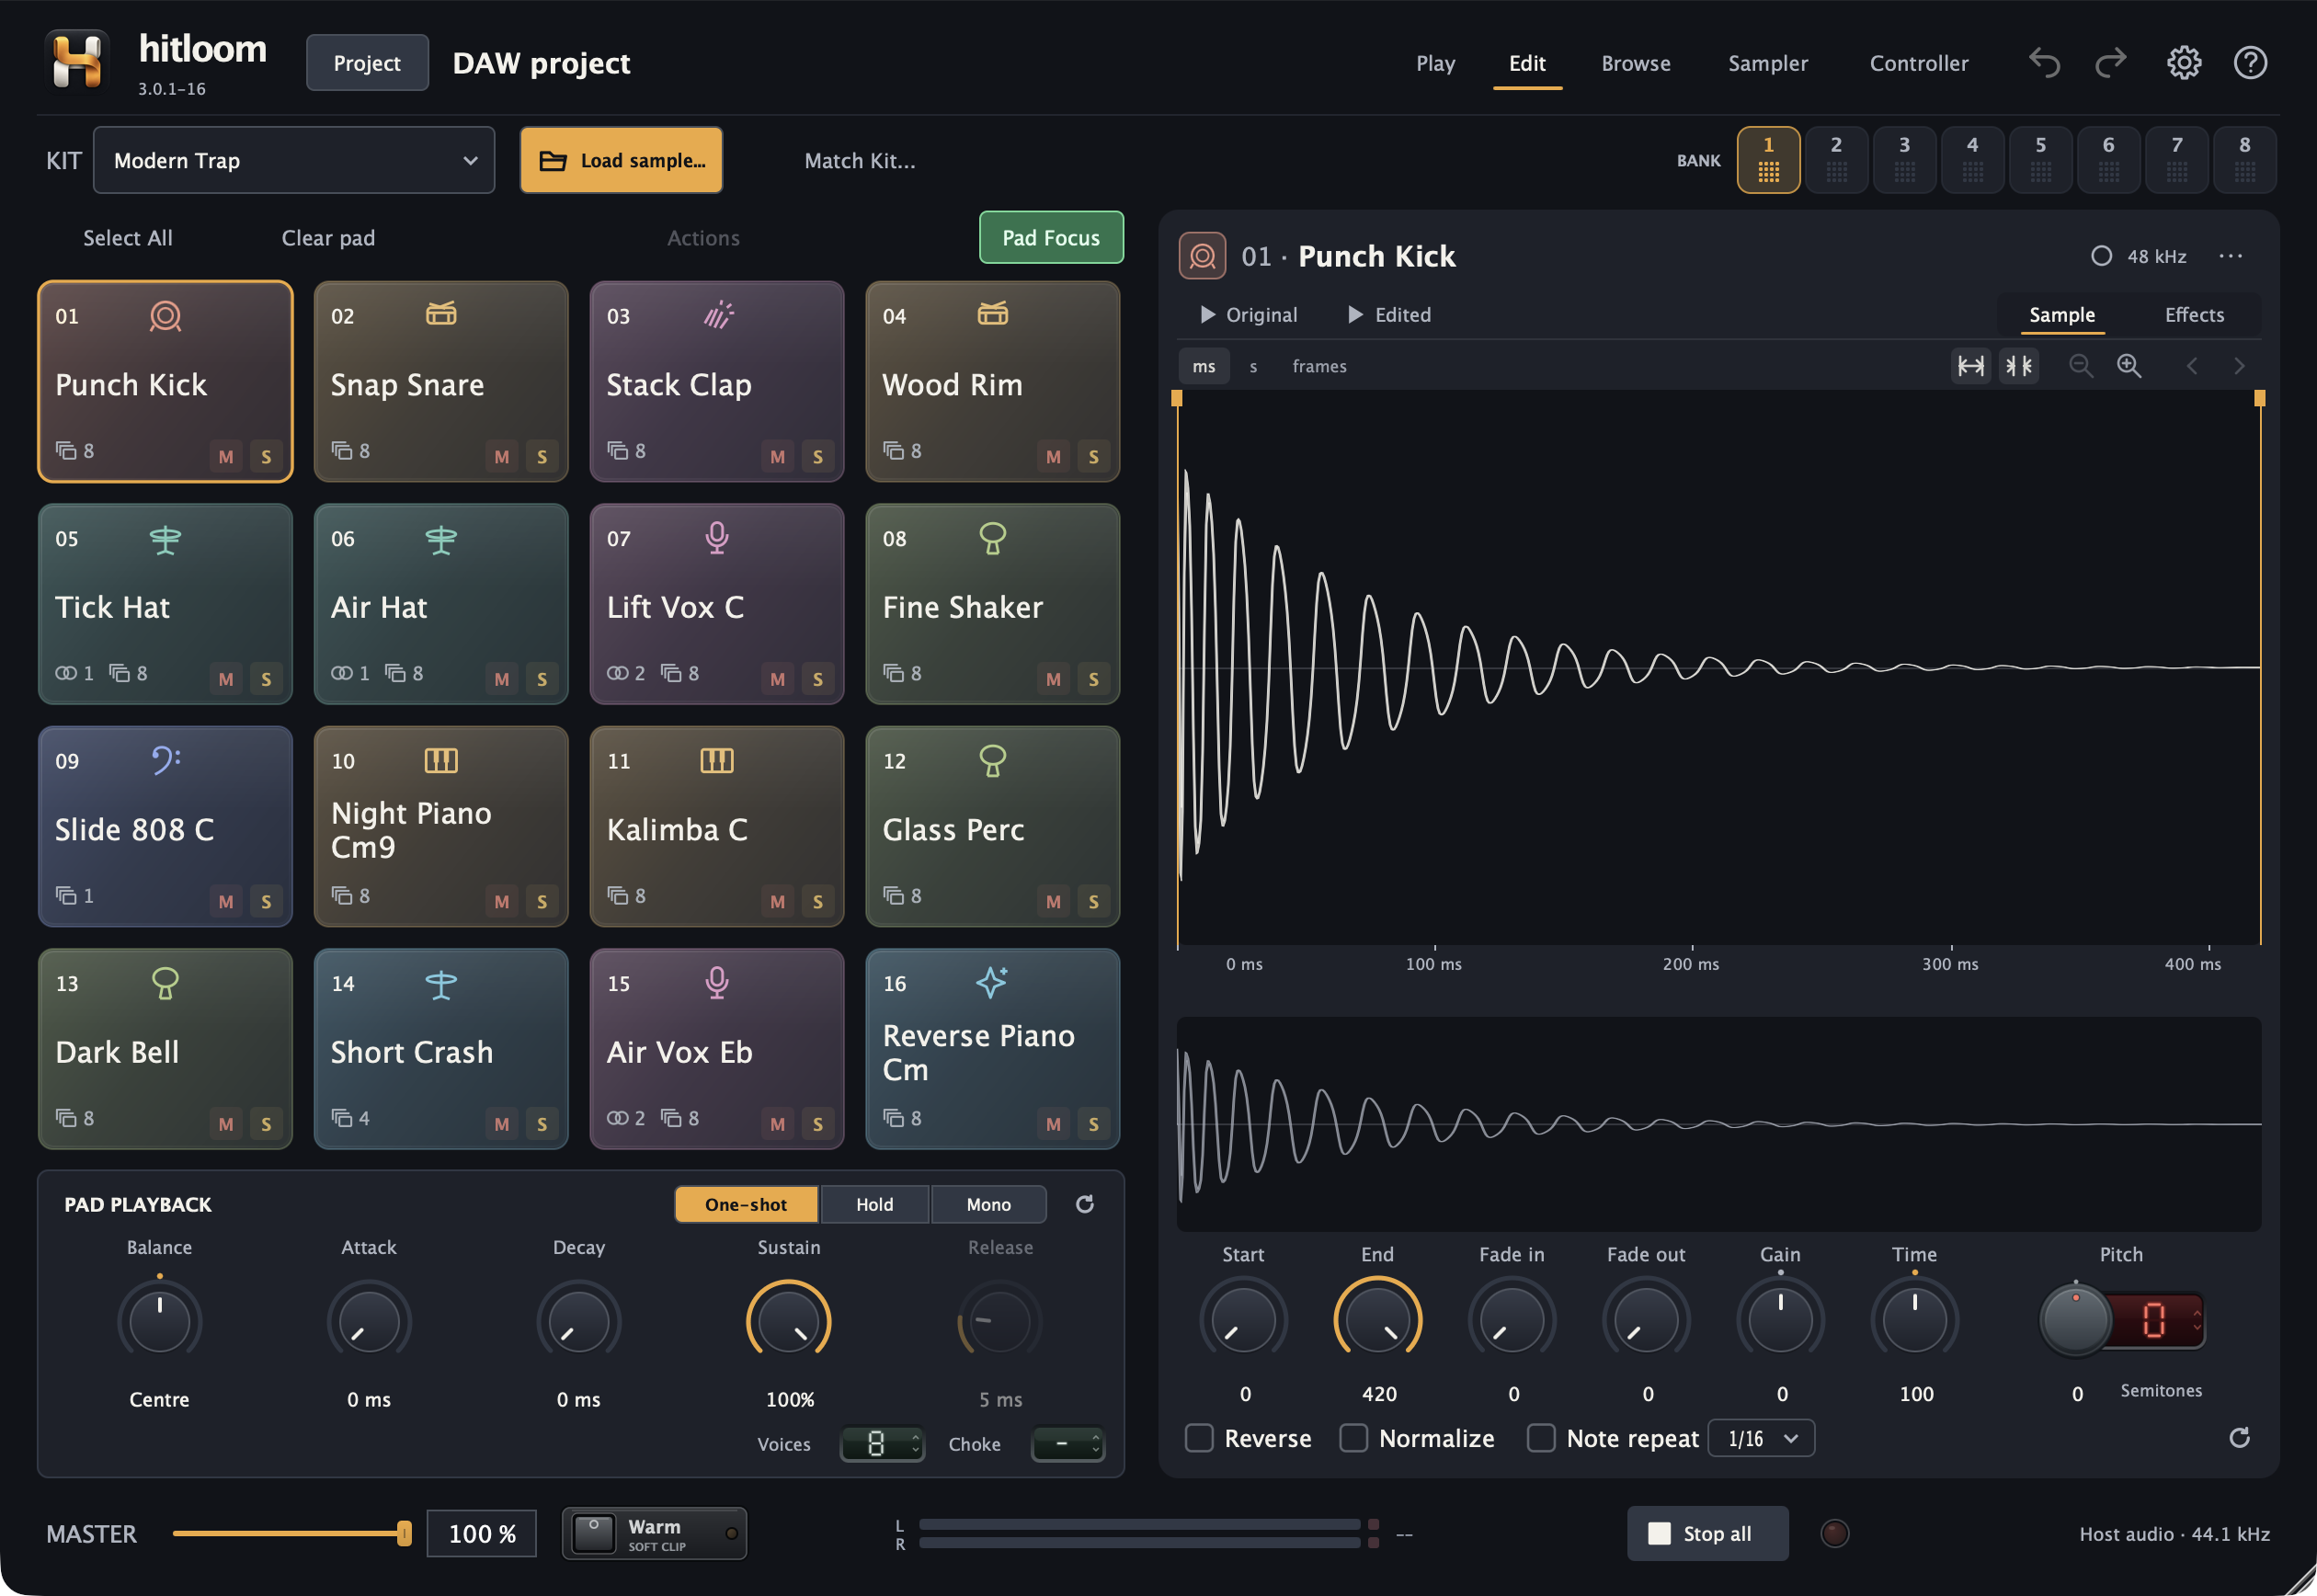
Task: Reset sample settings via bottom-right refresh icon
Action: (2239, 1437)
